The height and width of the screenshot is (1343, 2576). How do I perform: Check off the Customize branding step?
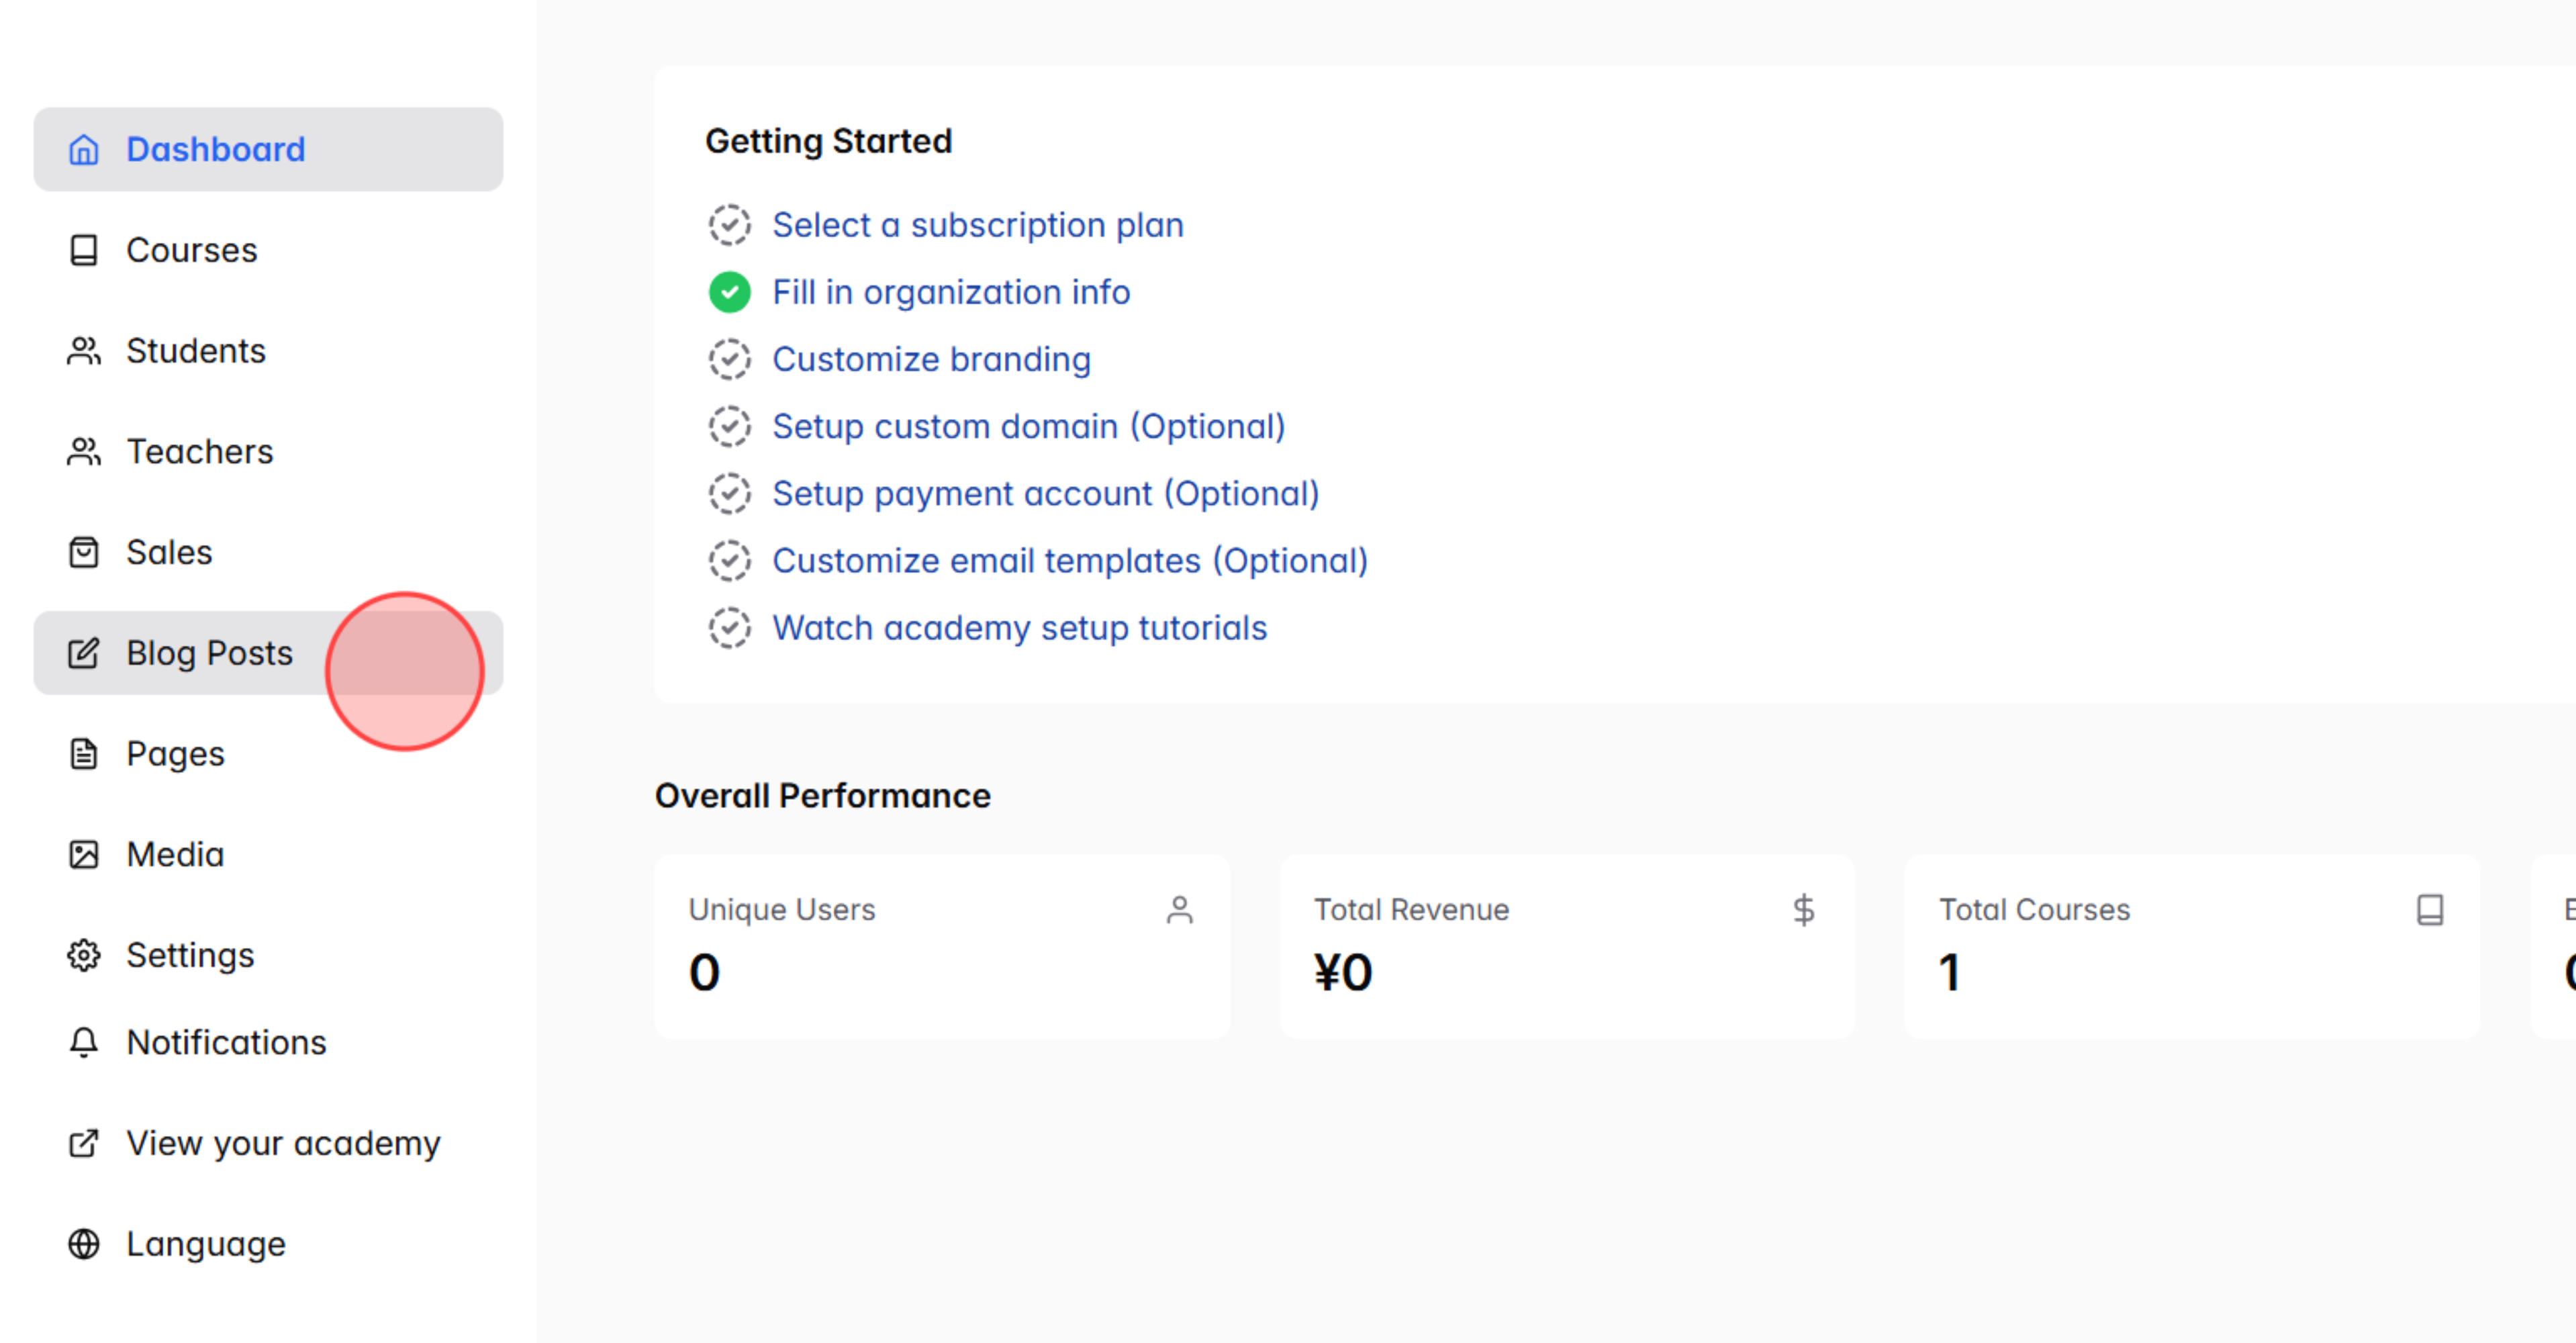(x=730, y=359)
